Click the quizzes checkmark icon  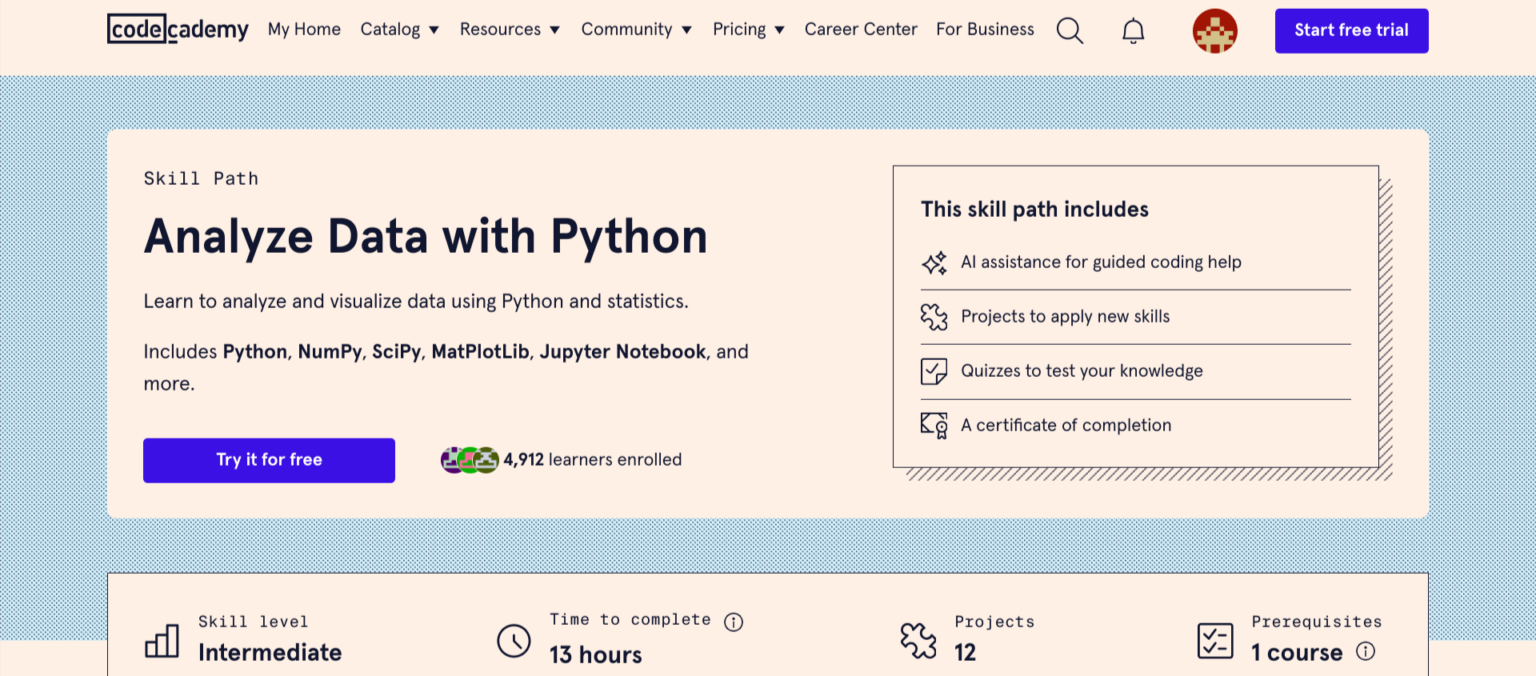[932, 370]
